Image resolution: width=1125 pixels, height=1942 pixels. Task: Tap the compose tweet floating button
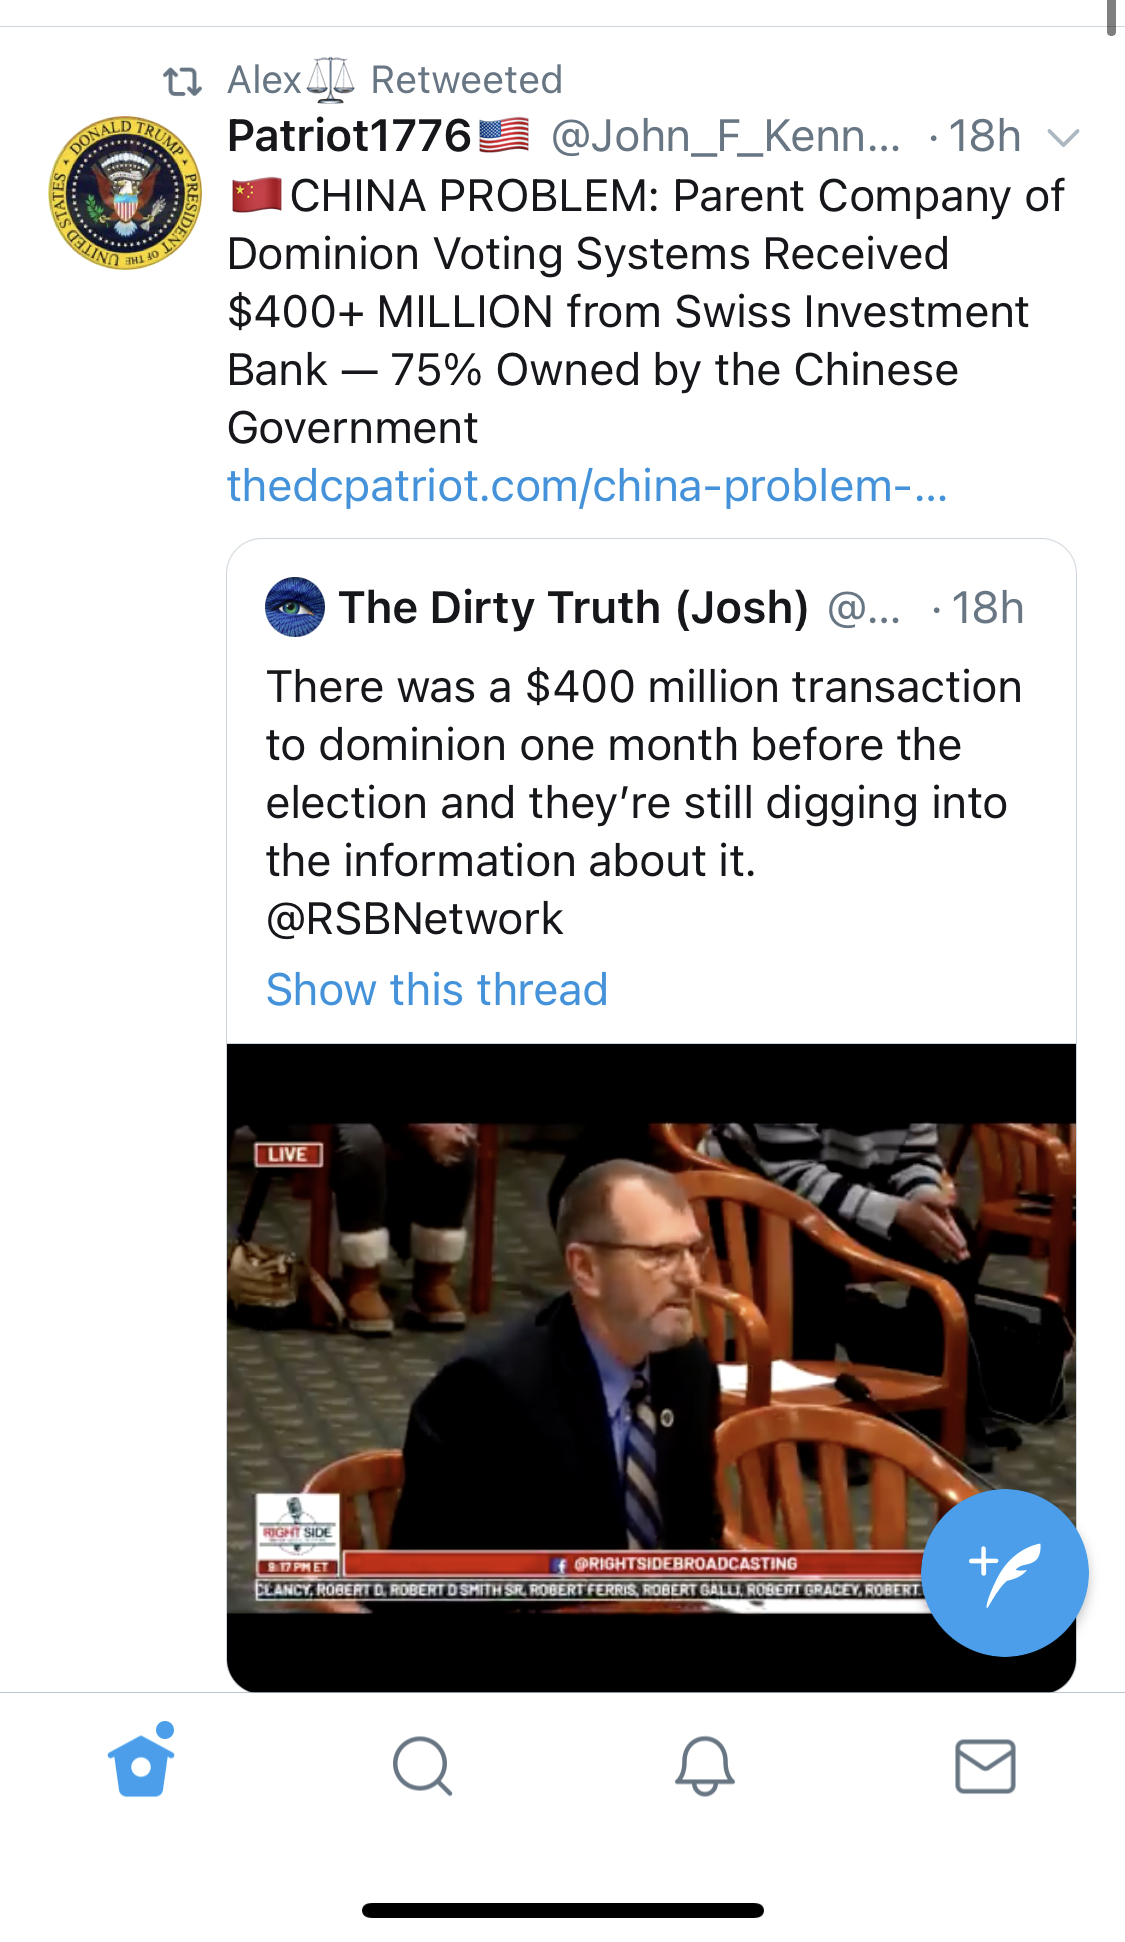(1004, 1572)
